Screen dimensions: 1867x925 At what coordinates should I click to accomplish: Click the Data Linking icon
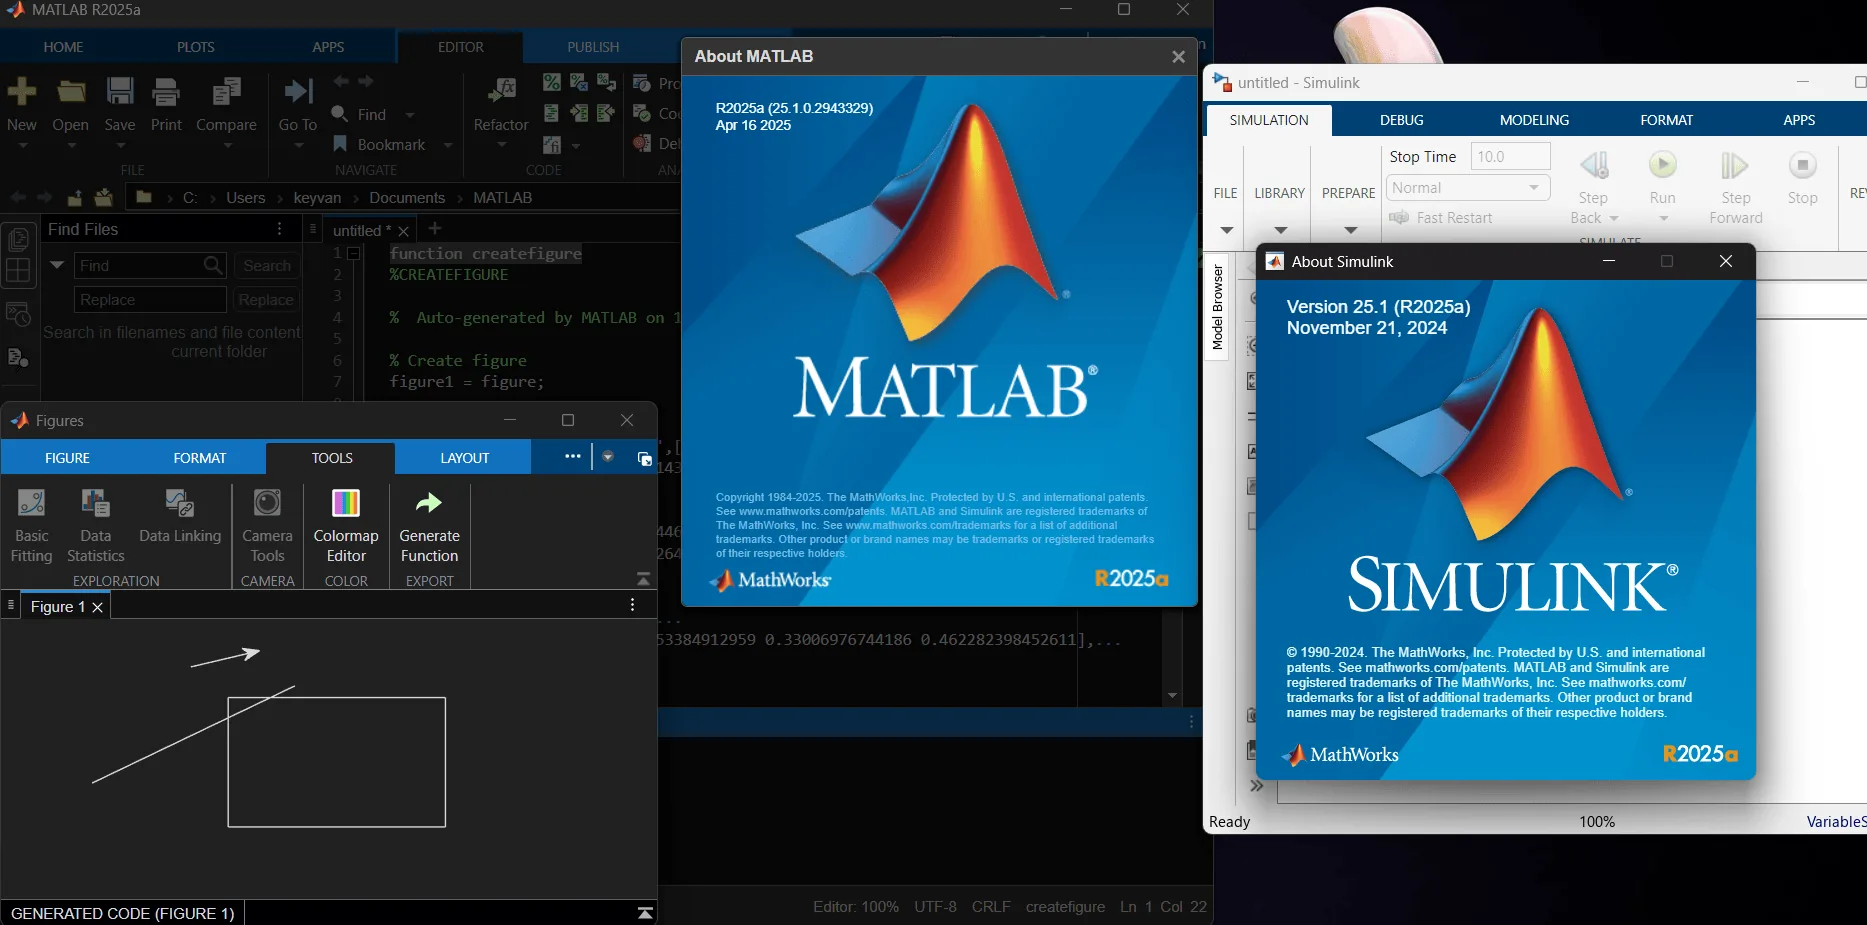coord(180,502)
